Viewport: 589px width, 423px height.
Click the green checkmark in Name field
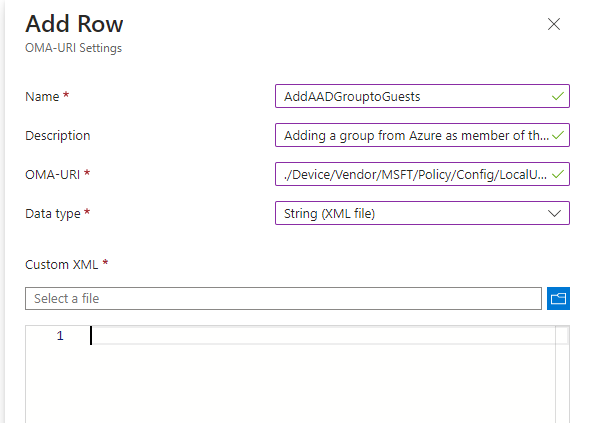558,97
